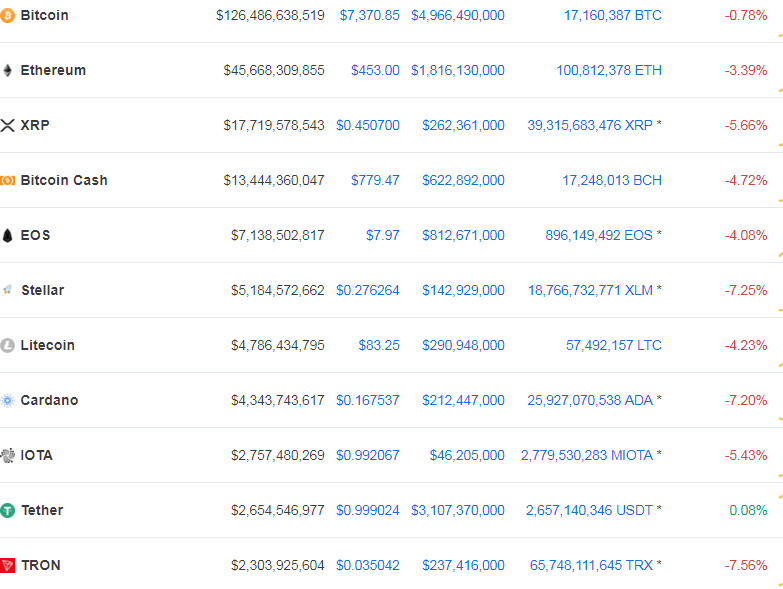Click IOTA price $0.992067
The width and height of the screenshot is (783, 589).
pyautogui.click(x=368, y=455)
